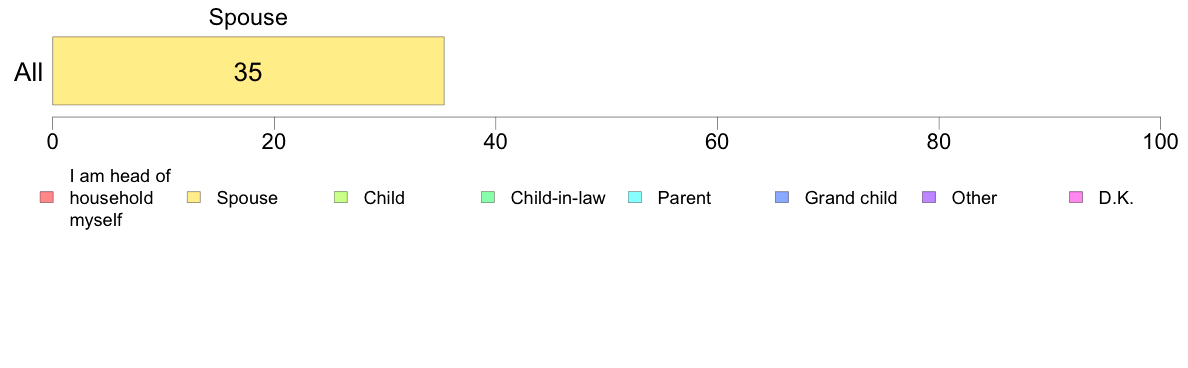Click the green Child-in-law legend swatch
Screen dimensions: 1188x368
coord(488,198)
